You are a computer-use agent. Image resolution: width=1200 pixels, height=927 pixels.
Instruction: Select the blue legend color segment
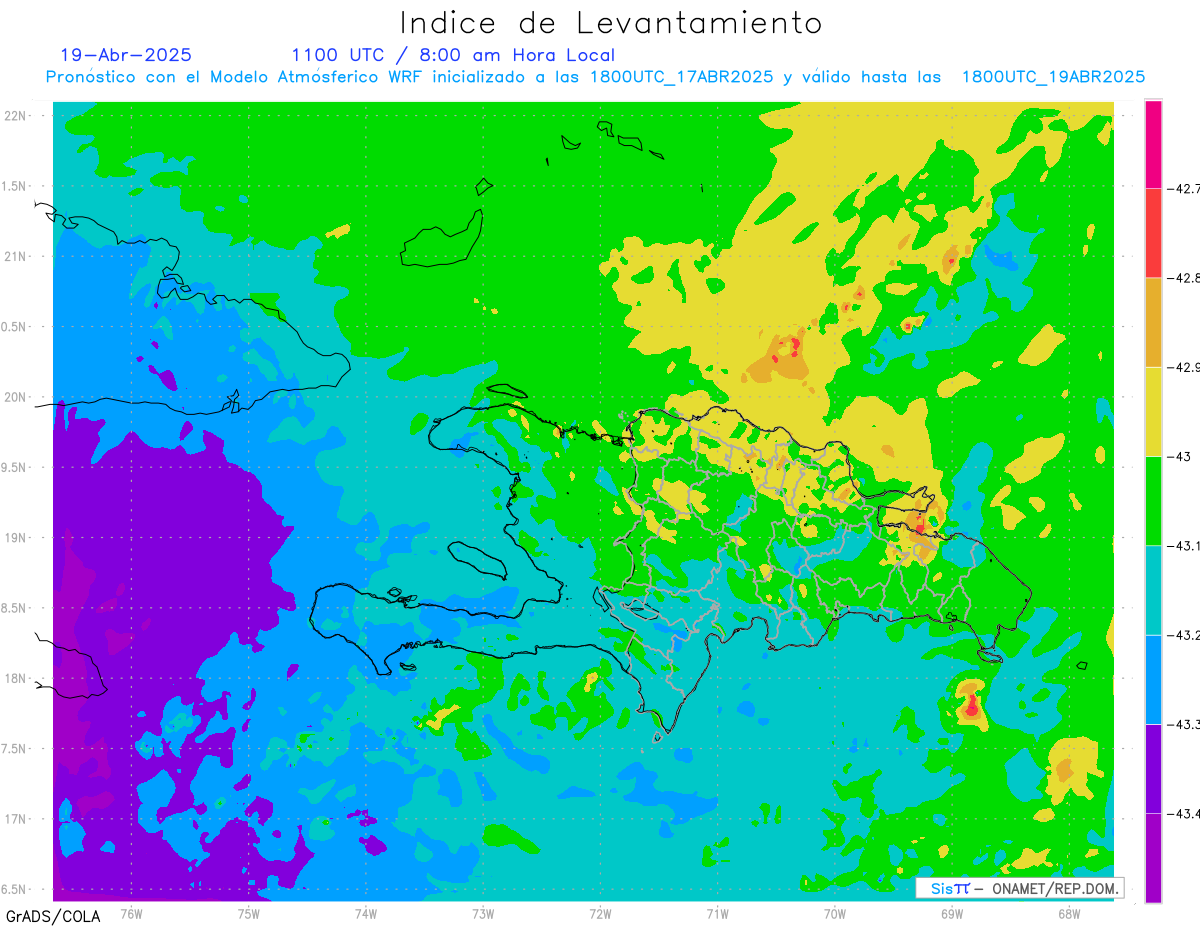click(1153, 679)
